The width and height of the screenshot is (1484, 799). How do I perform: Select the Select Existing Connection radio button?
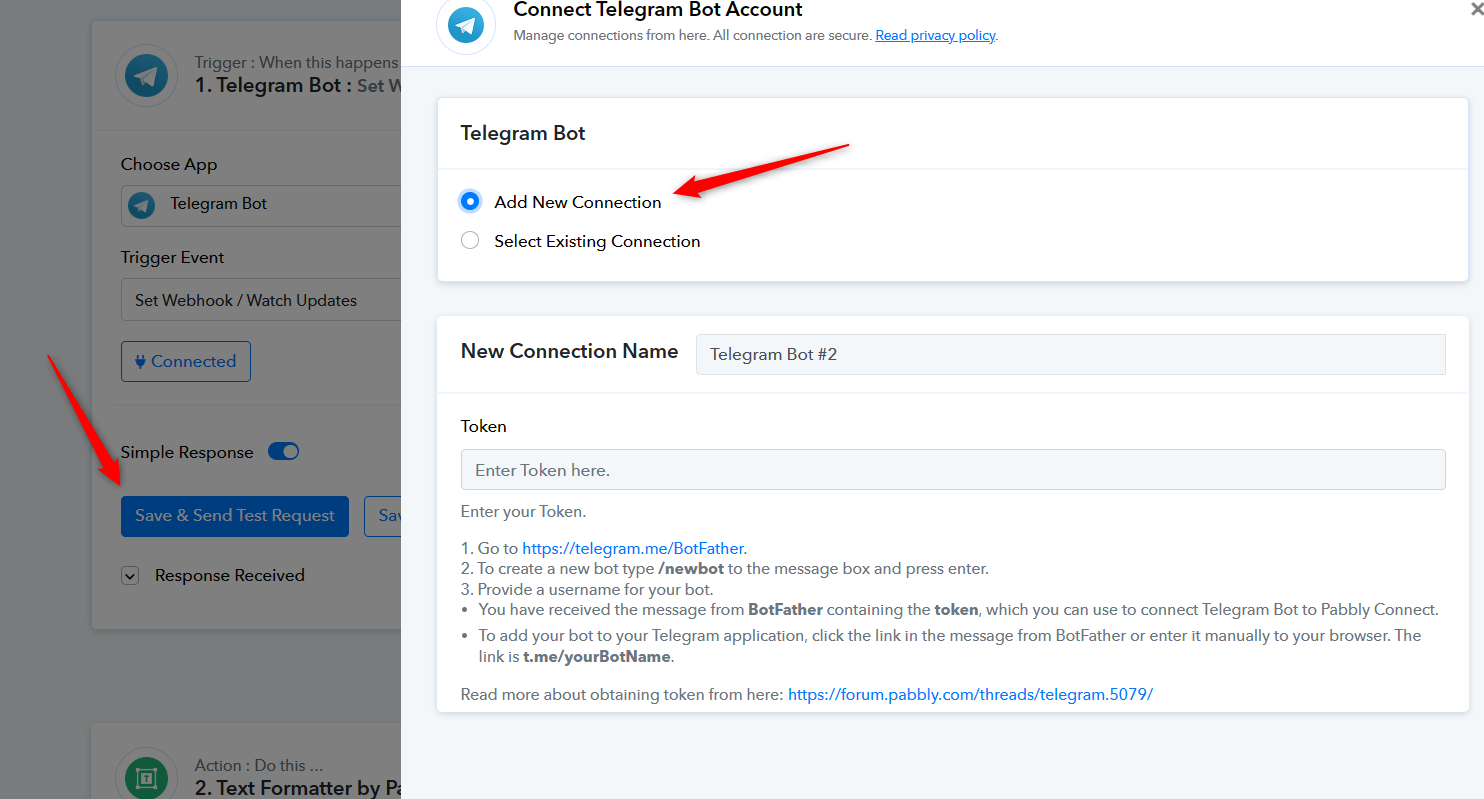click(x=470, y=240)
